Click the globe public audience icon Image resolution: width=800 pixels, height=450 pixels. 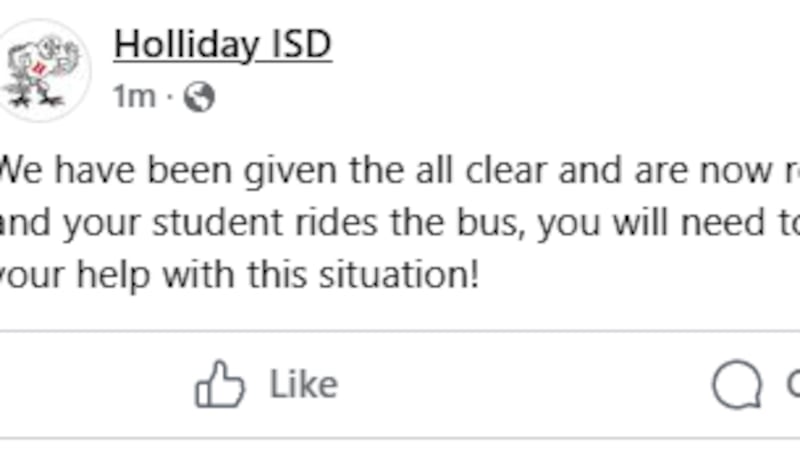pyautogui.click(x=199, y=97)
